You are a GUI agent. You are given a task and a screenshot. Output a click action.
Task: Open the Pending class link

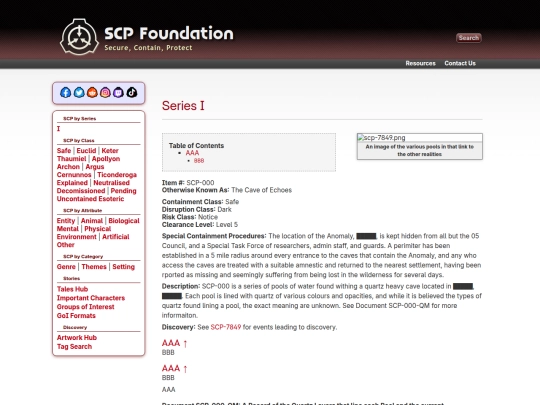point(123,191)
